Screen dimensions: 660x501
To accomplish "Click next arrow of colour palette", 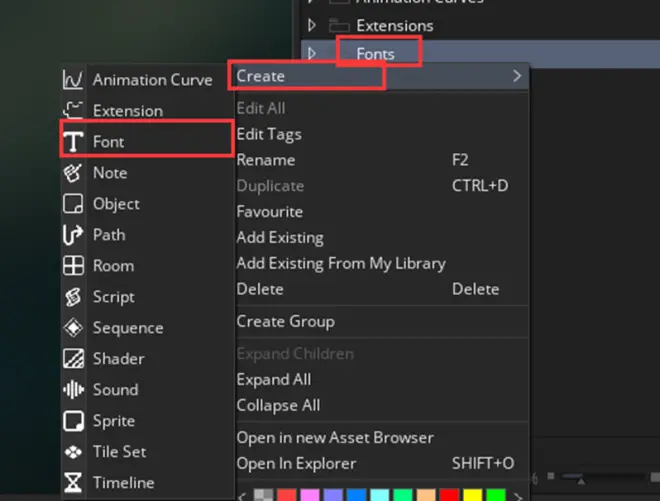I will click(519, 497).
